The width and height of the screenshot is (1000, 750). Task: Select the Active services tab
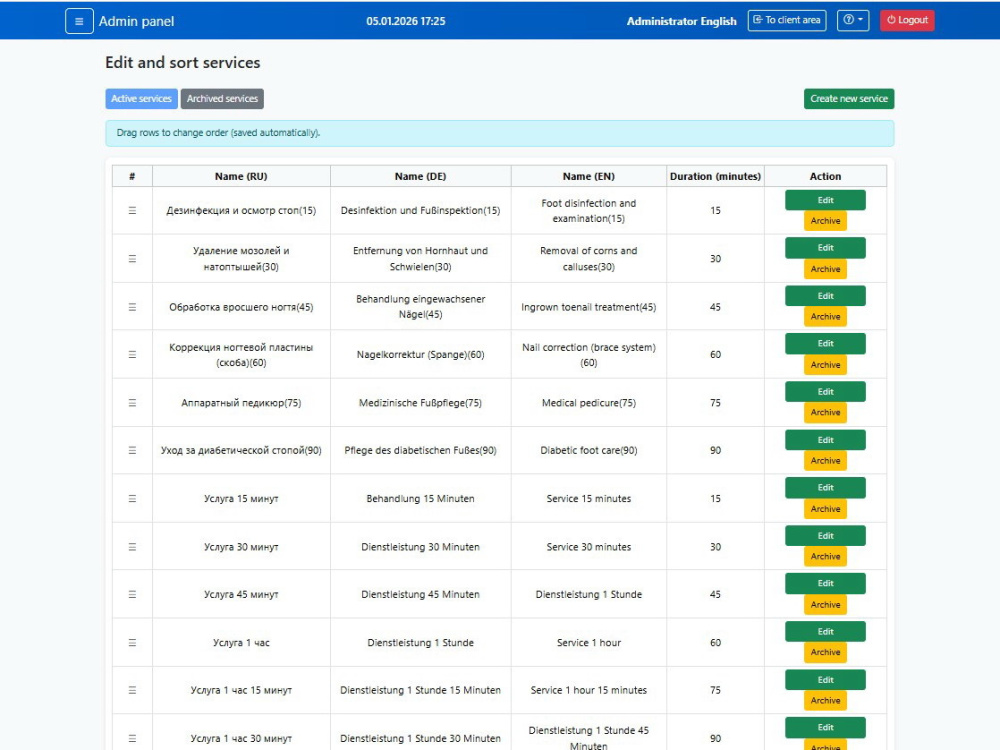(141, 99)
